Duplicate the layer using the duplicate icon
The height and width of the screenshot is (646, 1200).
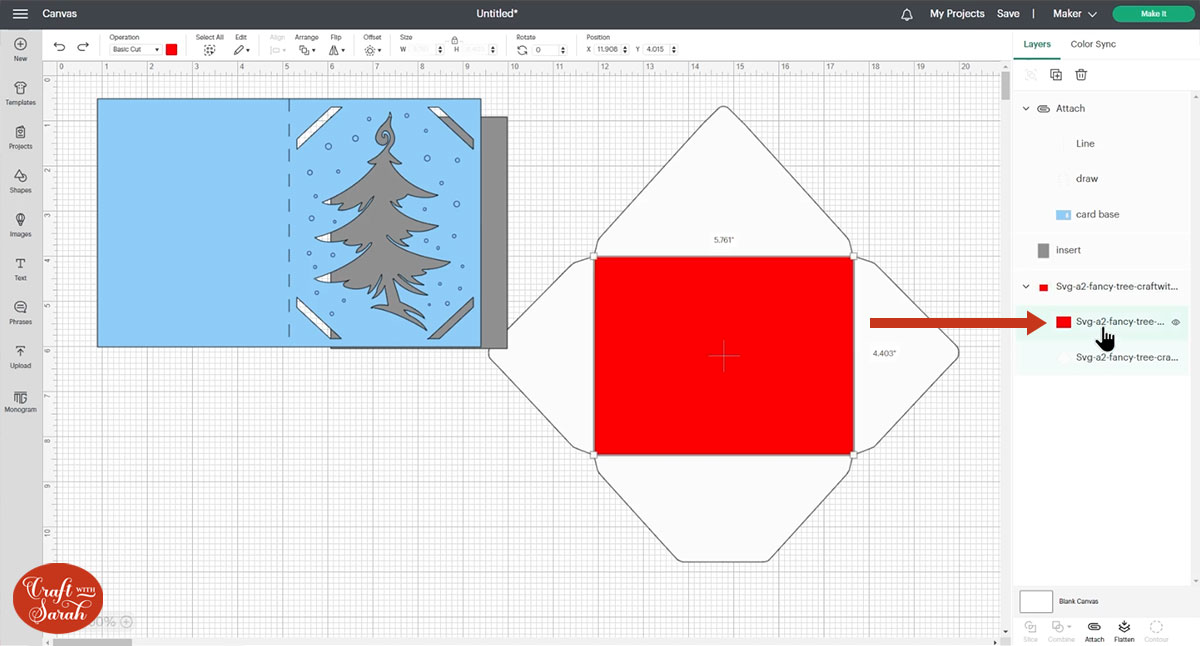pyautogui.click(x=1055, y=75)
